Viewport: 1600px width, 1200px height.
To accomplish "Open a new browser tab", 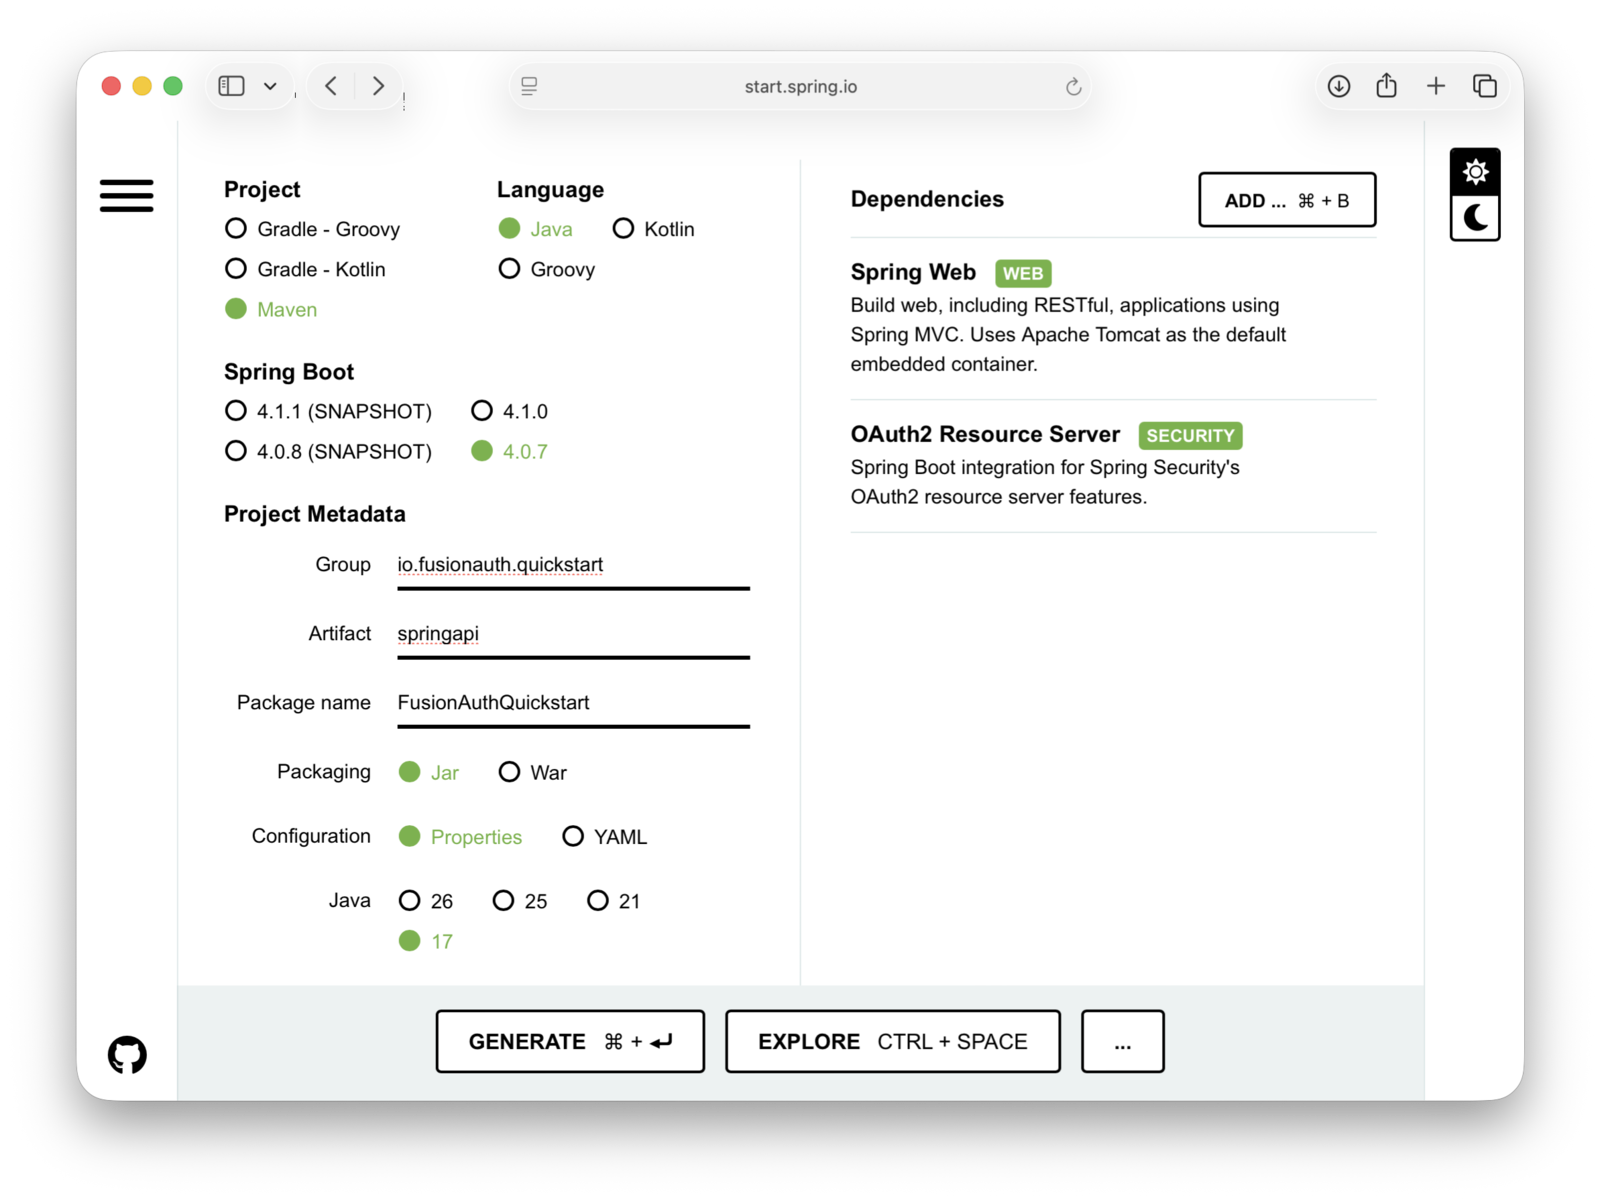I will point(1436,86).
